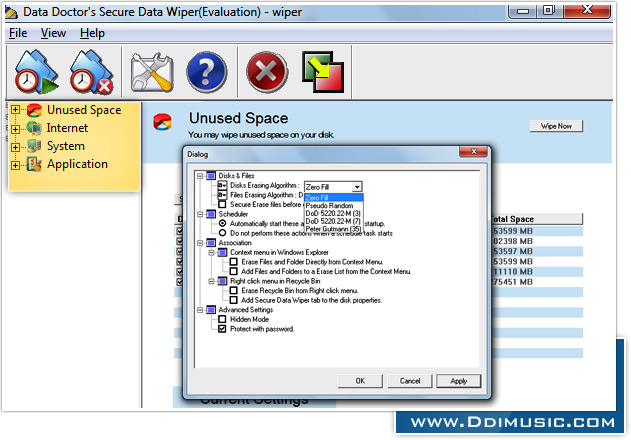This screenshot has height=440, width=631.
Task: Enable Add Files and Folders to Erase List
Action: tap(233, 271)
